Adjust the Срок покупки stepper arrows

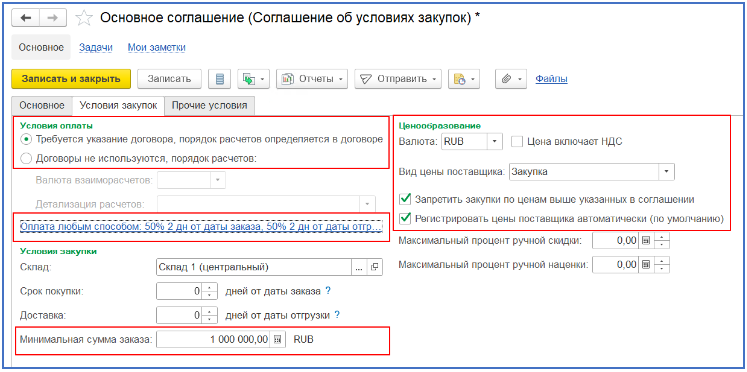pyautogui.click(x=210, y=292)
